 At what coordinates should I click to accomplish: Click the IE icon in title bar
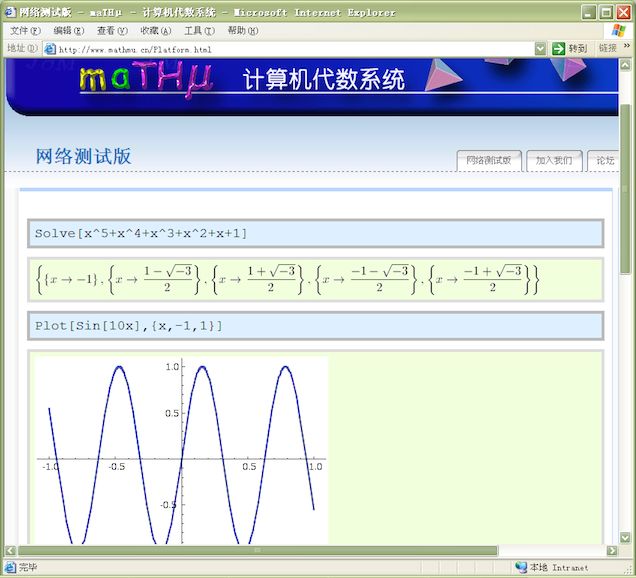point(10,12)
